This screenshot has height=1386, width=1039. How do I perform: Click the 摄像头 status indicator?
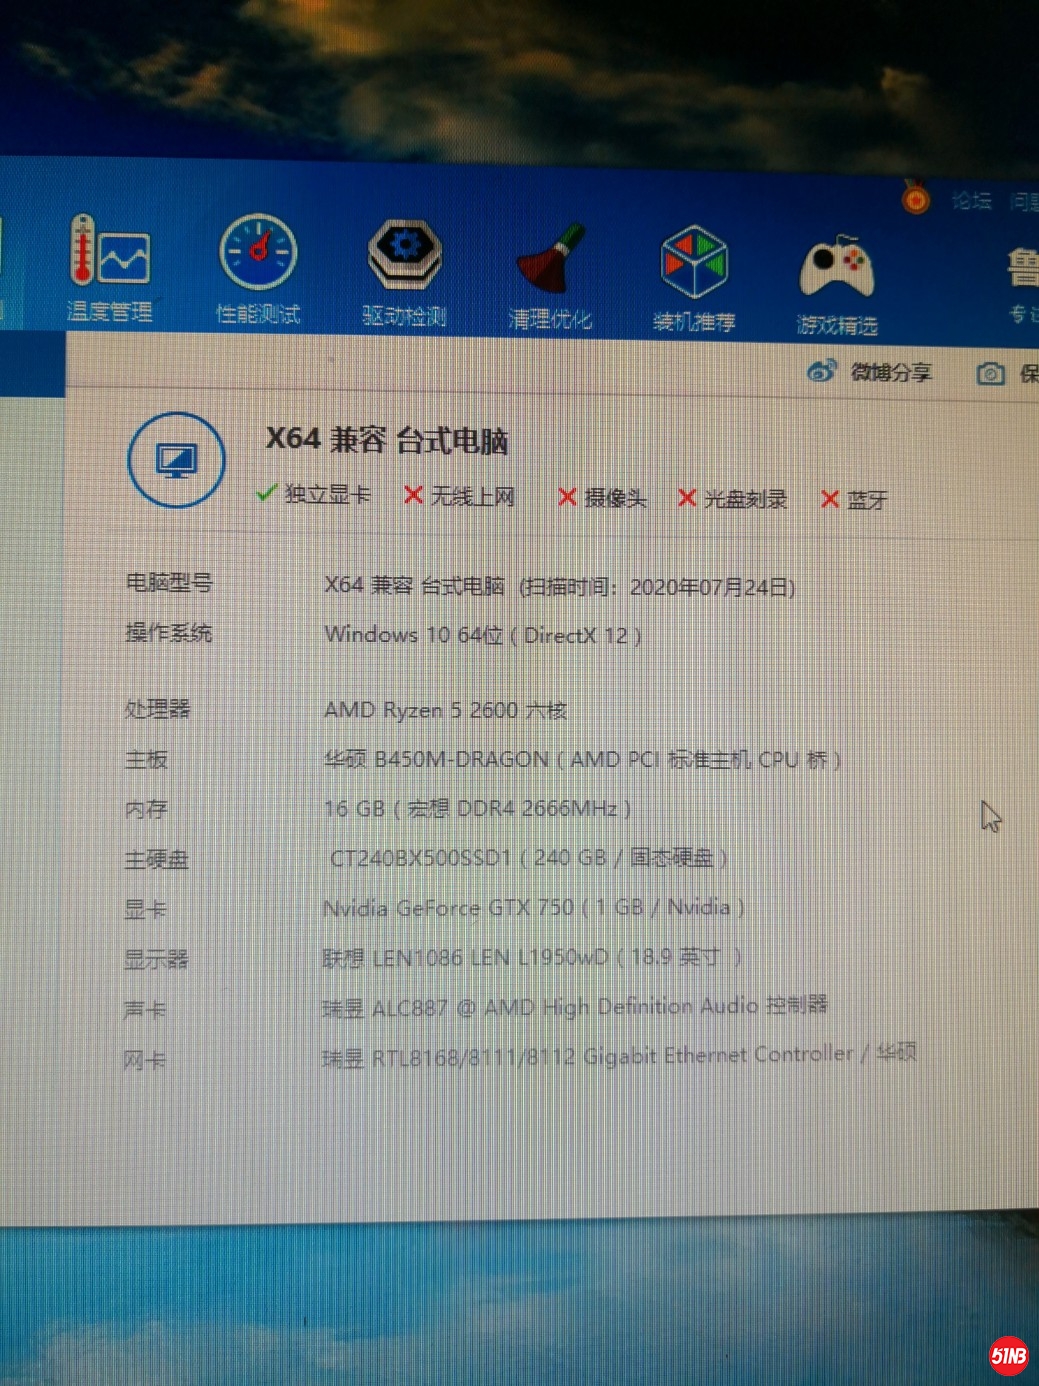click(602, 498)
